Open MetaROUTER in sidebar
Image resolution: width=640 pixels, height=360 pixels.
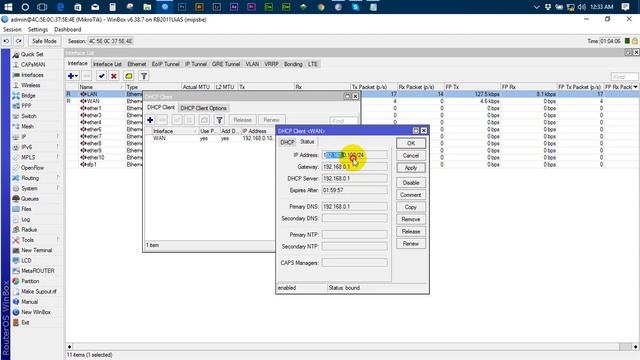[x=38, y=271]
